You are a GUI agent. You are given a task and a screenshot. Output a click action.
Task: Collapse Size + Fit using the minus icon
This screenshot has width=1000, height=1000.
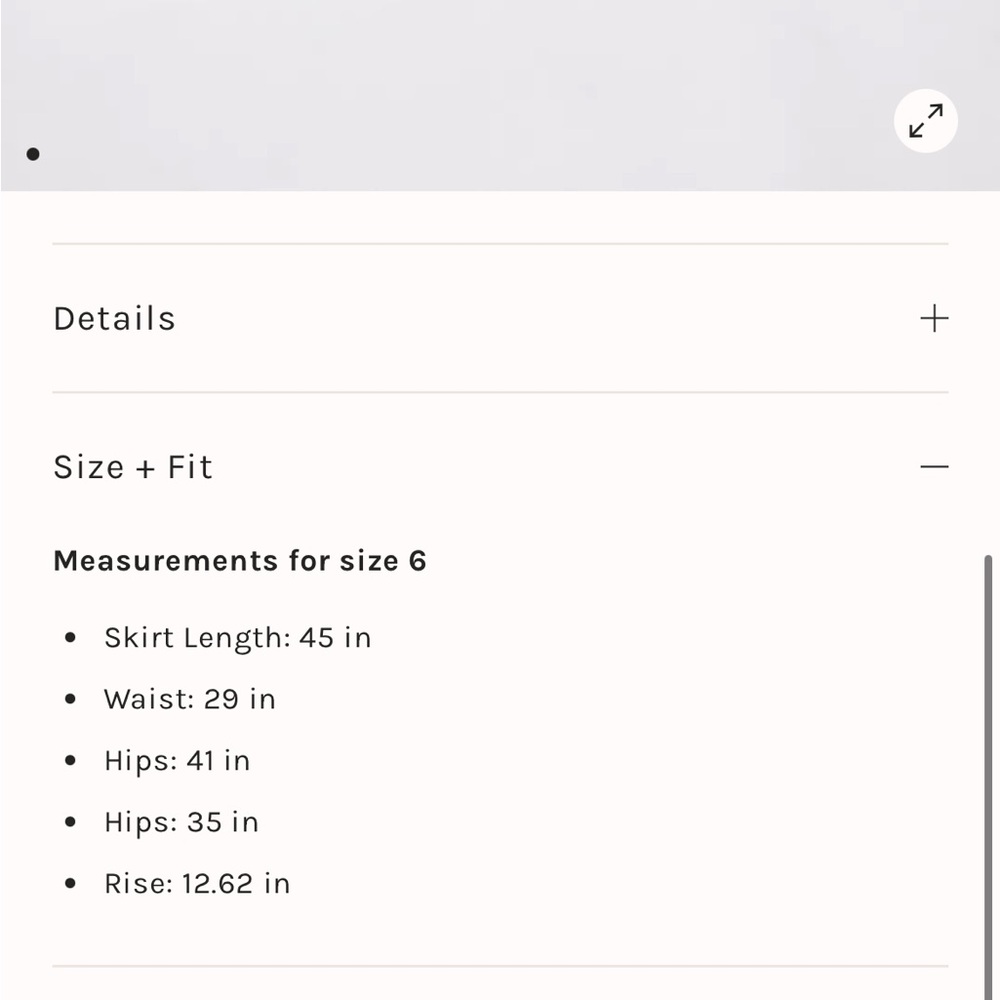click(x=934, y=467)
